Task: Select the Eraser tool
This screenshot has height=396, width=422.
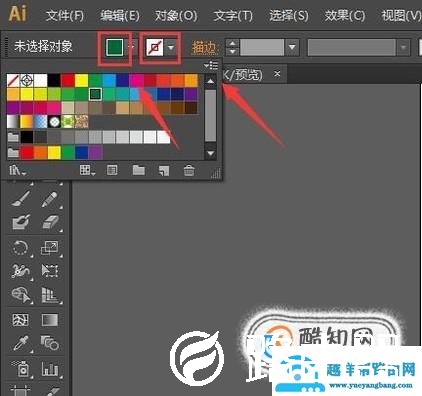Action: pyautogui.click(x=50, y=222)
